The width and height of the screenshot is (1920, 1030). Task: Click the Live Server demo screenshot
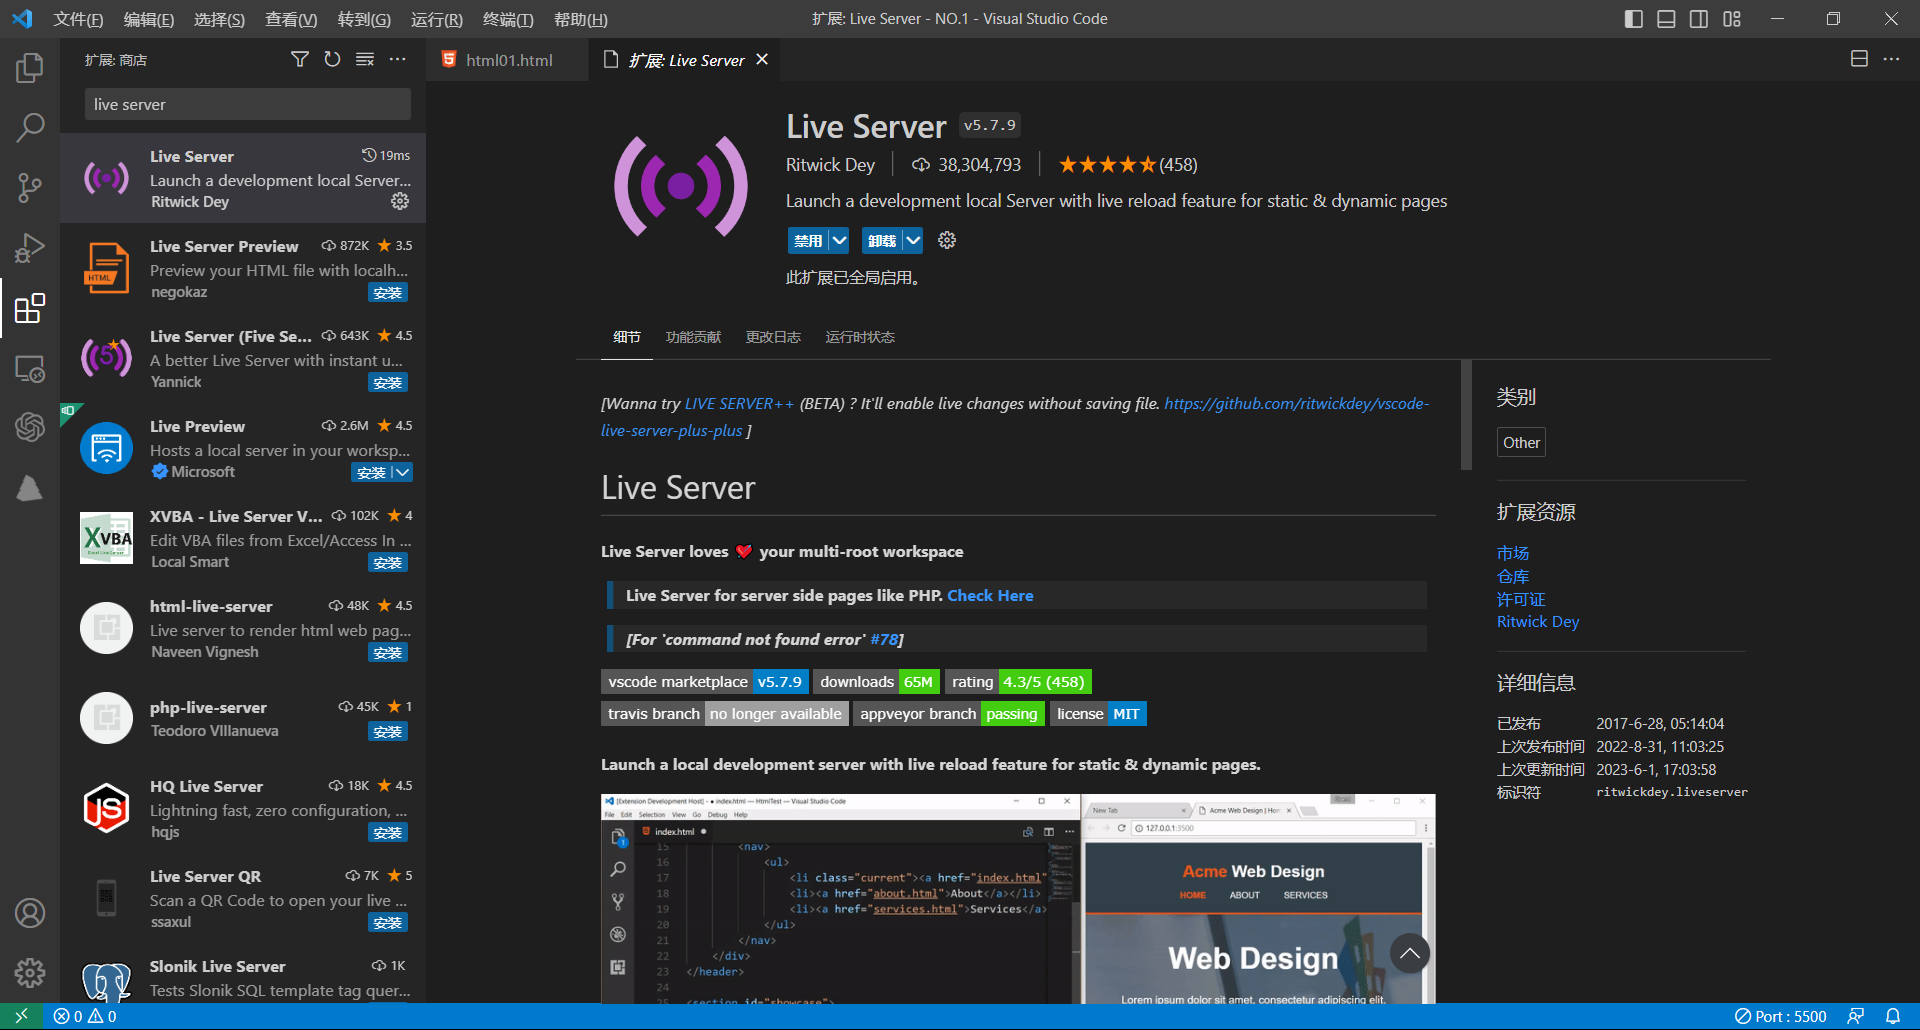(1018, 898)
